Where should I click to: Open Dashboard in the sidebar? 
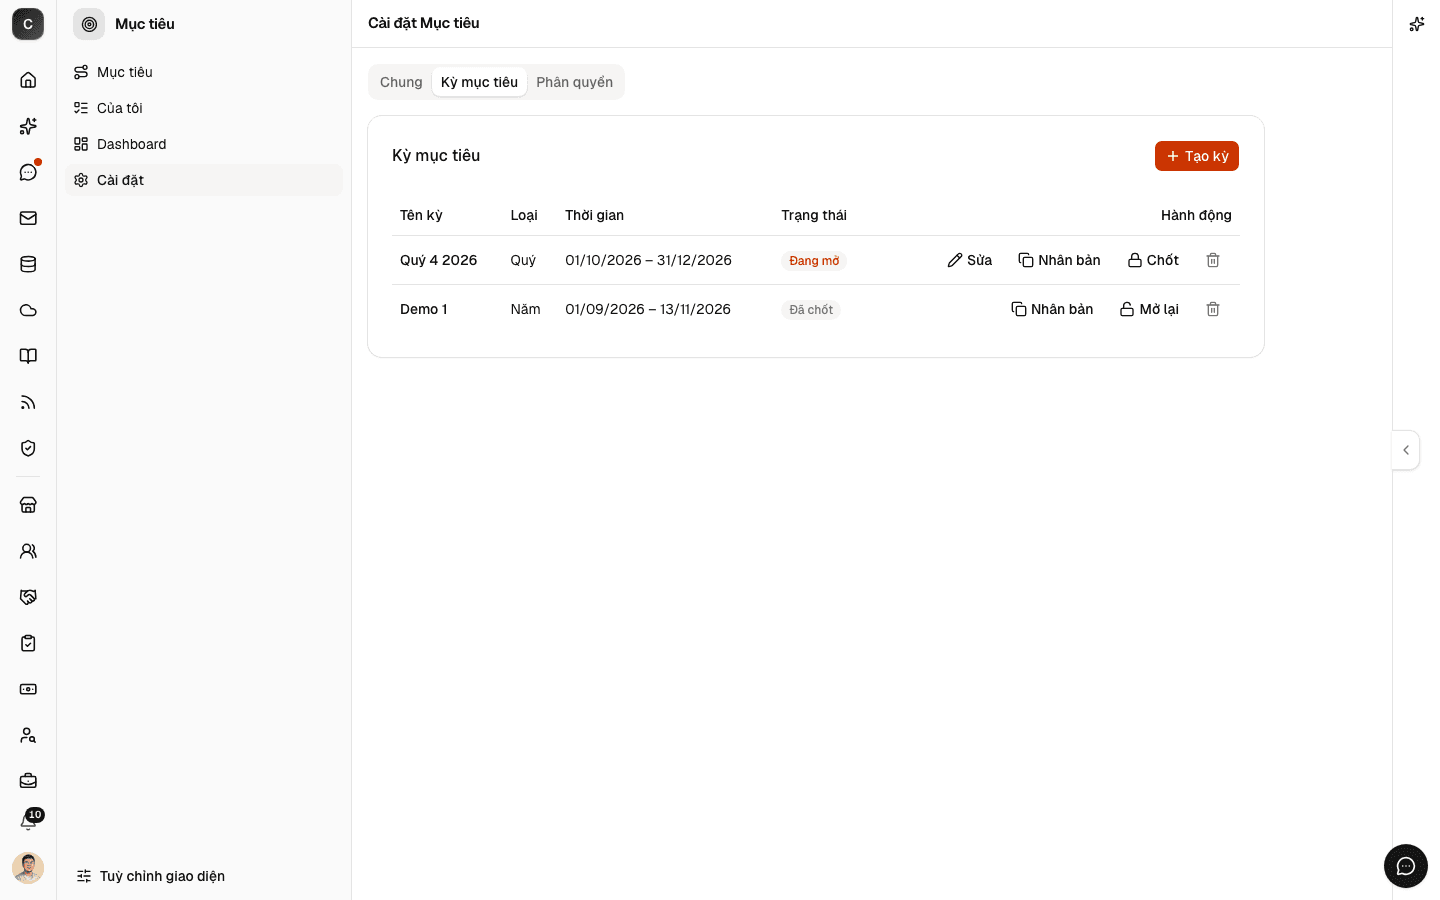click(204, 144)
